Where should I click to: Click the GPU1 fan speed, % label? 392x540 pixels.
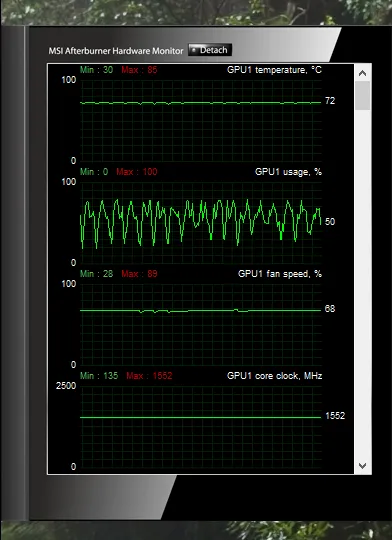[x=280, y=274]
